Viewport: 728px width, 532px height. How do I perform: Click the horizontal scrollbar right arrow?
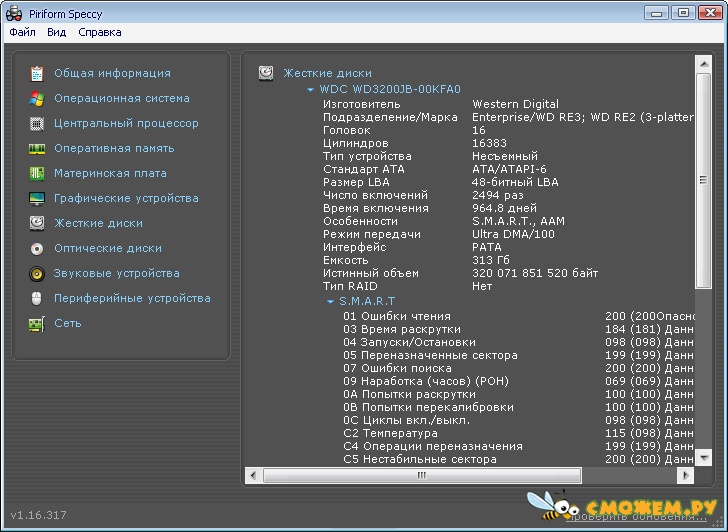686,475
